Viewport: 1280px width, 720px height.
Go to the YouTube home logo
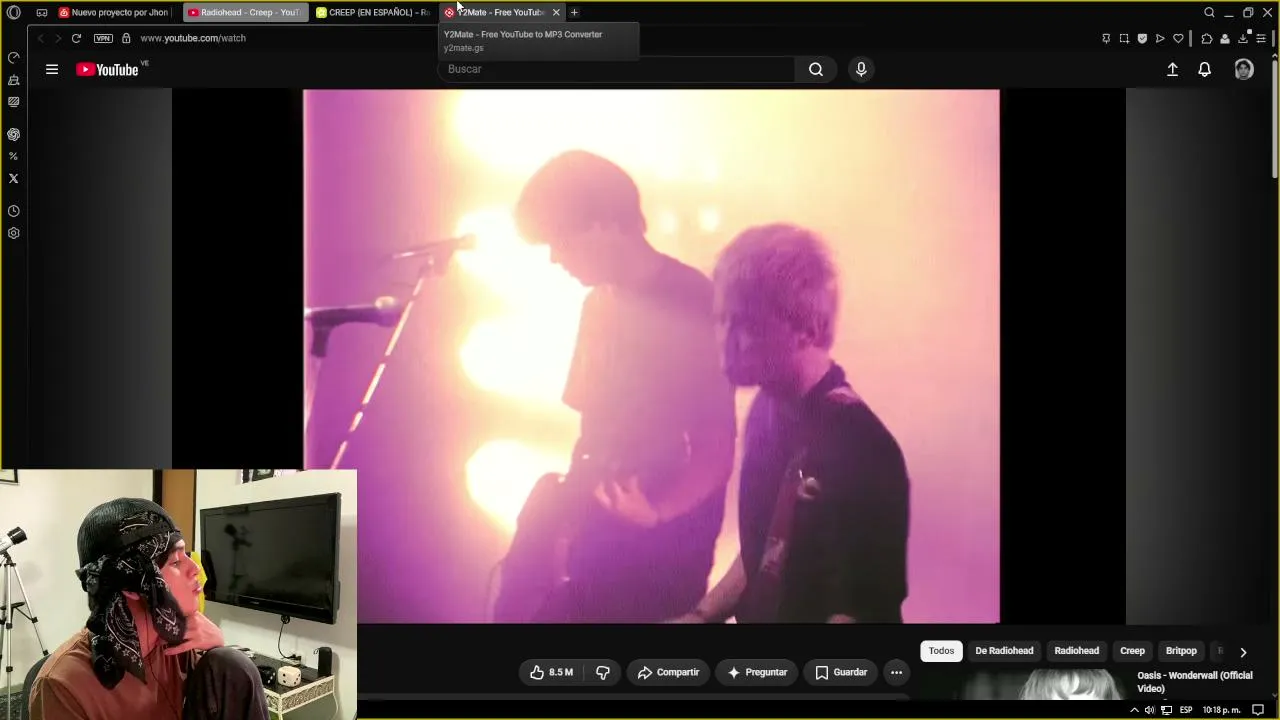point(108,69)
